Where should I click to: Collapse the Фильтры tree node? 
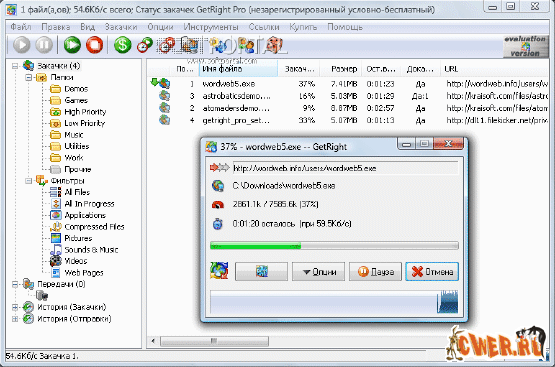click(29, 181)
